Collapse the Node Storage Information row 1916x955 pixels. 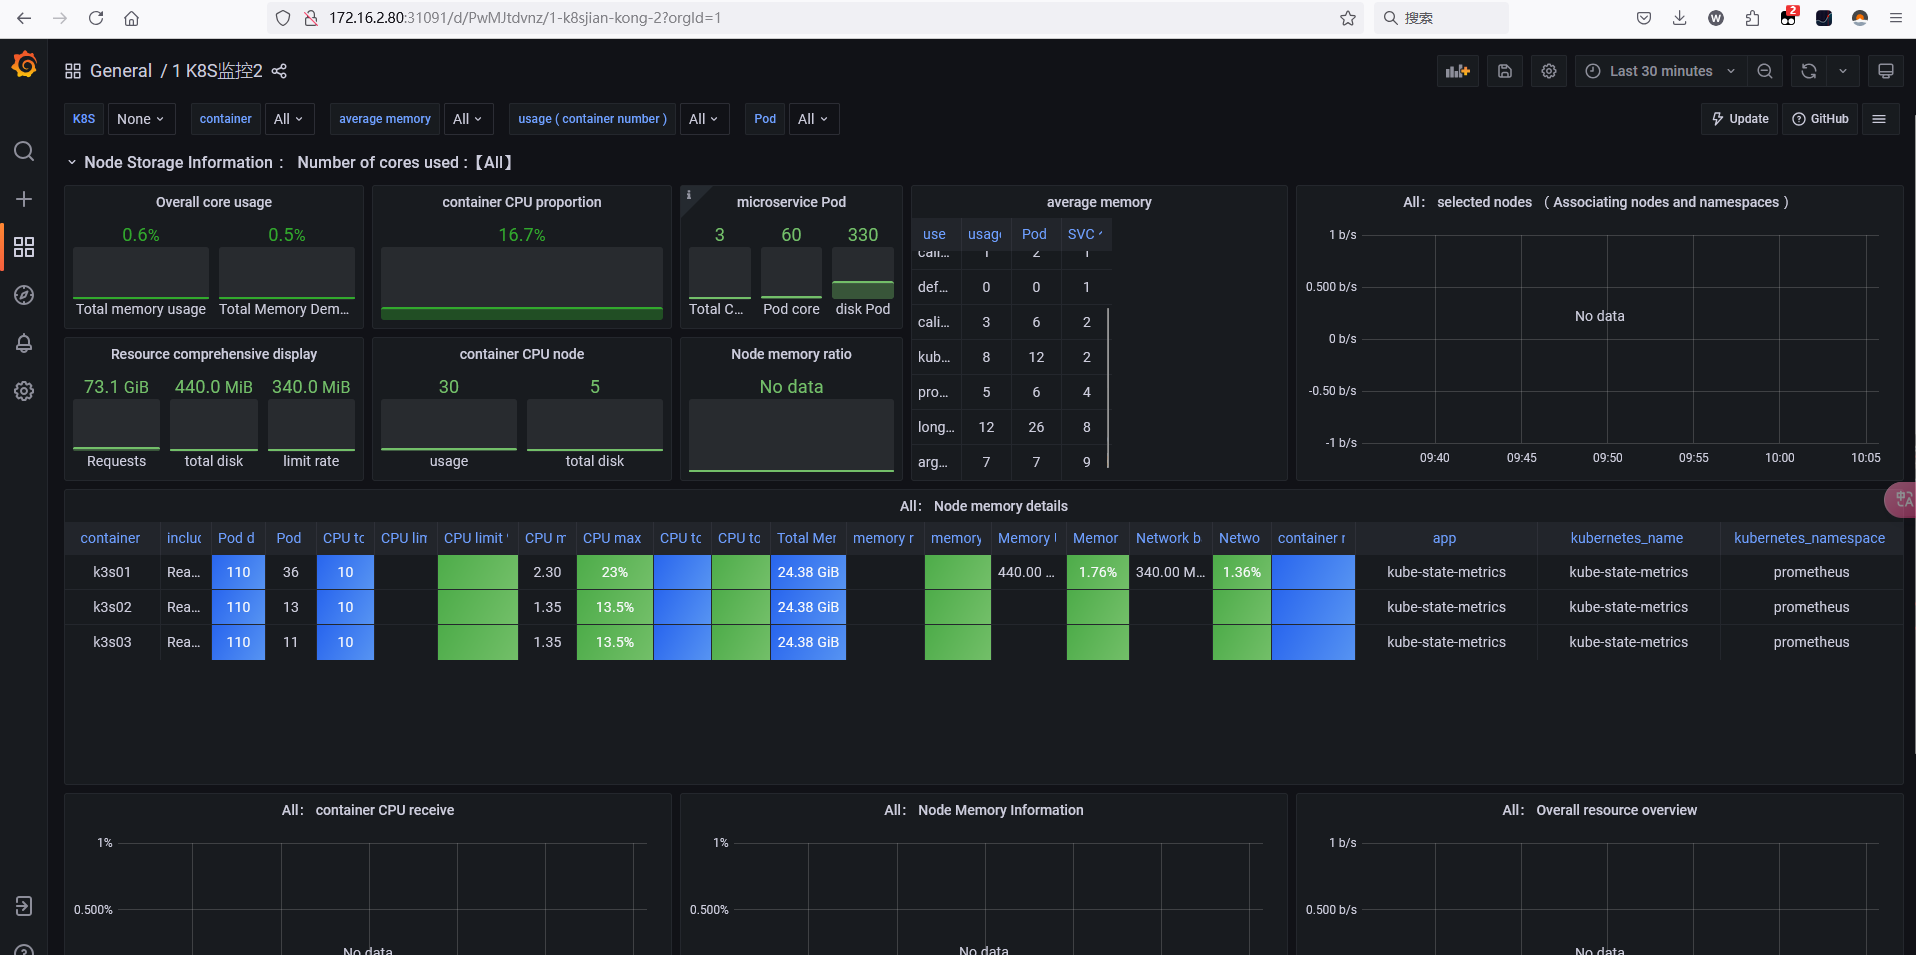coord(72,162)
